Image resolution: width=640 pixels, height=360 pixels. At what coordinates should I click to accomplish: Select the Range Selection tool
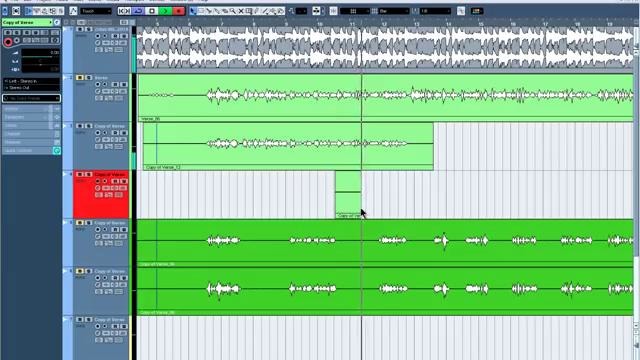click(x=201, y=11)
